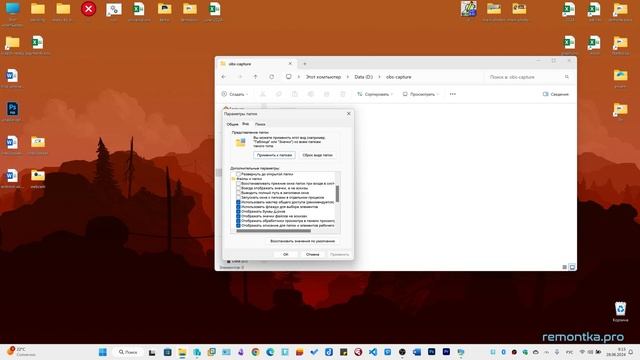Screen dimensions: 640x360
Task: Close the Параметры папок dialog
Action: [349, 113]
